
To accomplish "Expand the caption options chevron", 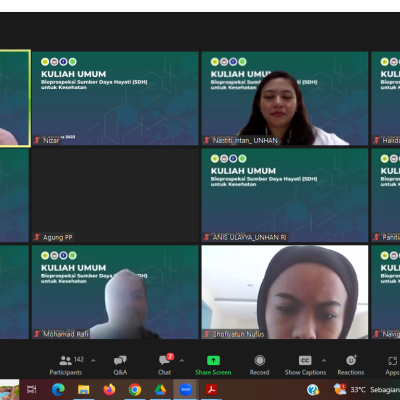I will point(324,360).
